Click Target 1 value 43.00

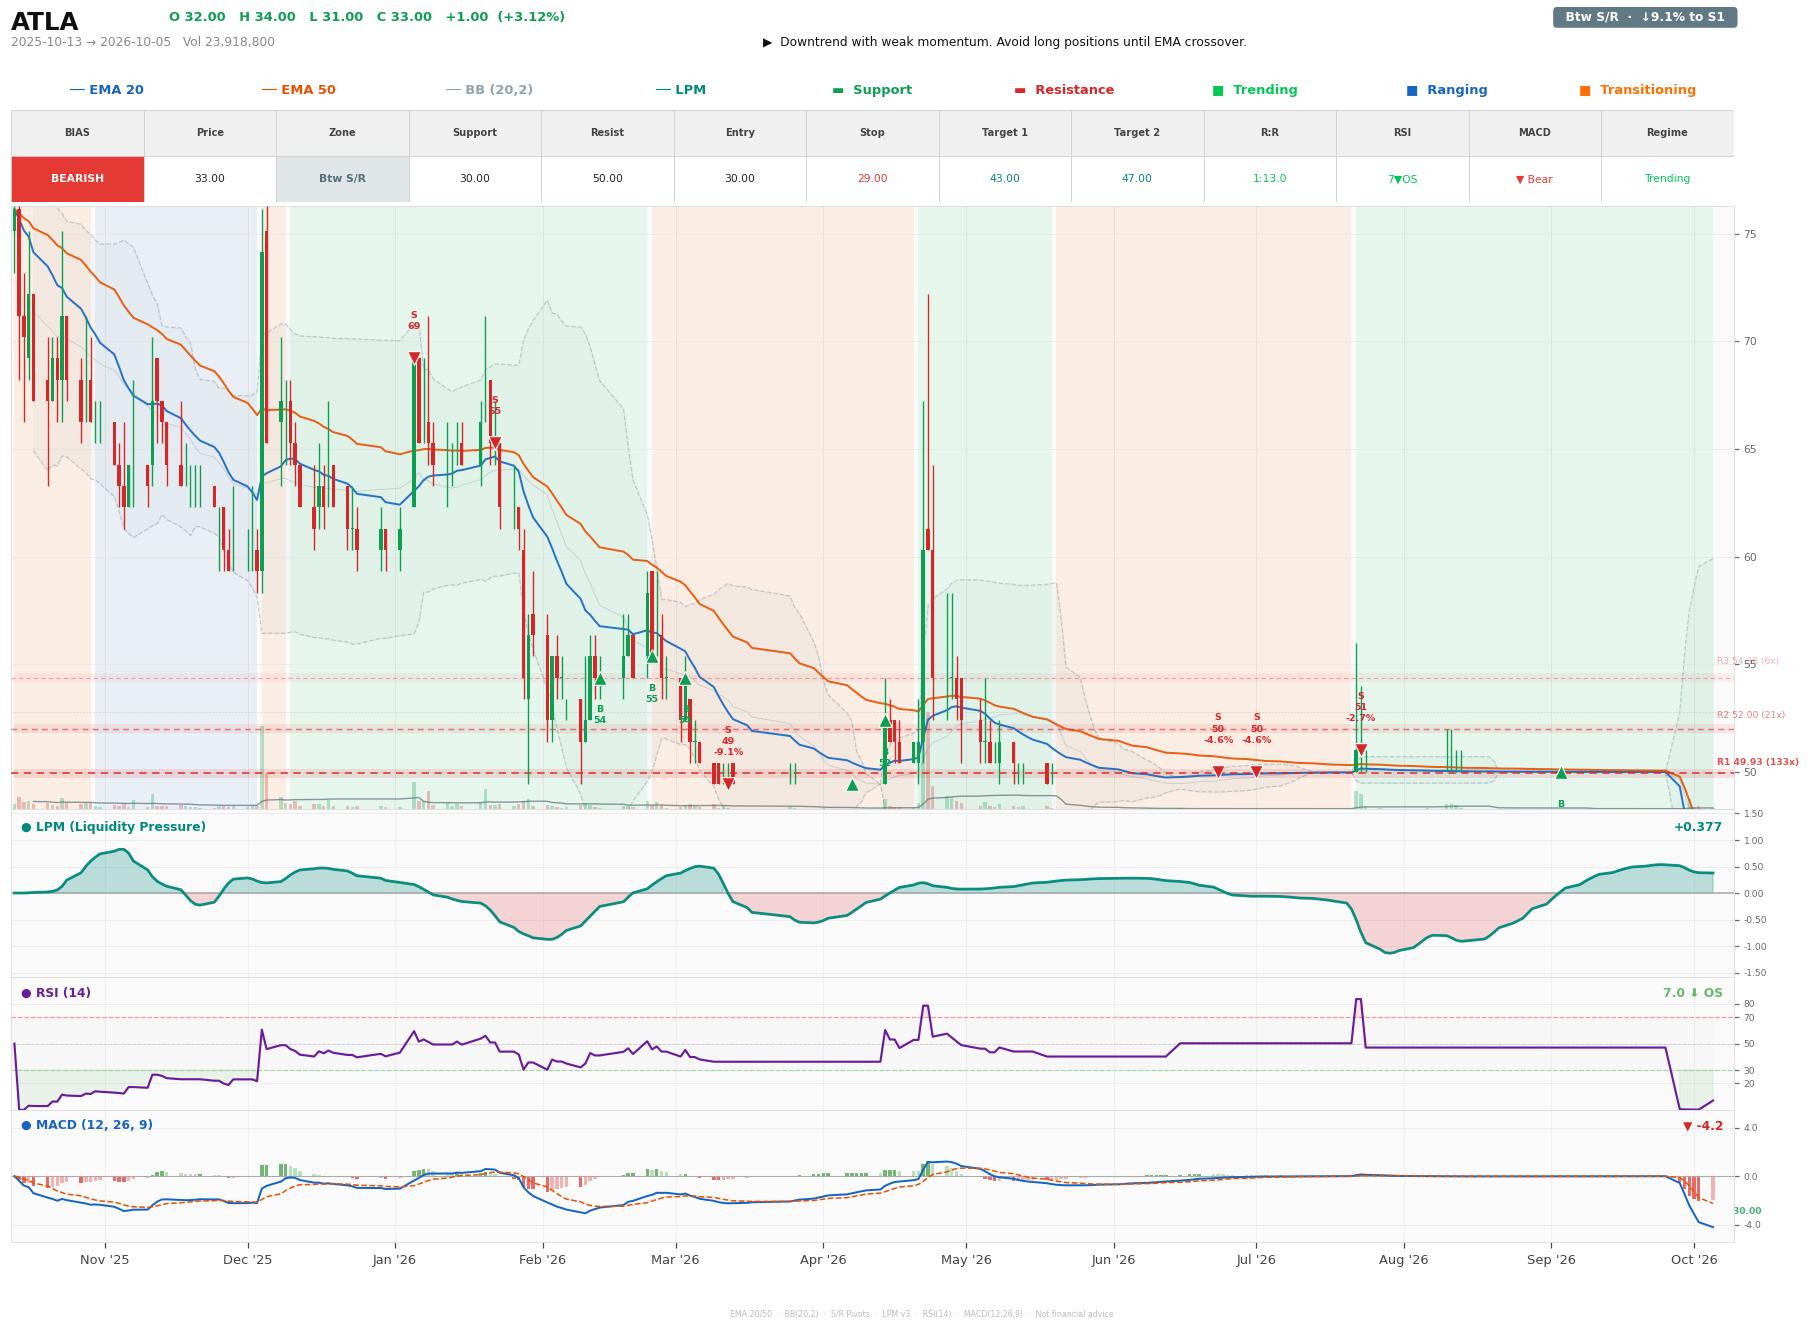[1005, 179]
